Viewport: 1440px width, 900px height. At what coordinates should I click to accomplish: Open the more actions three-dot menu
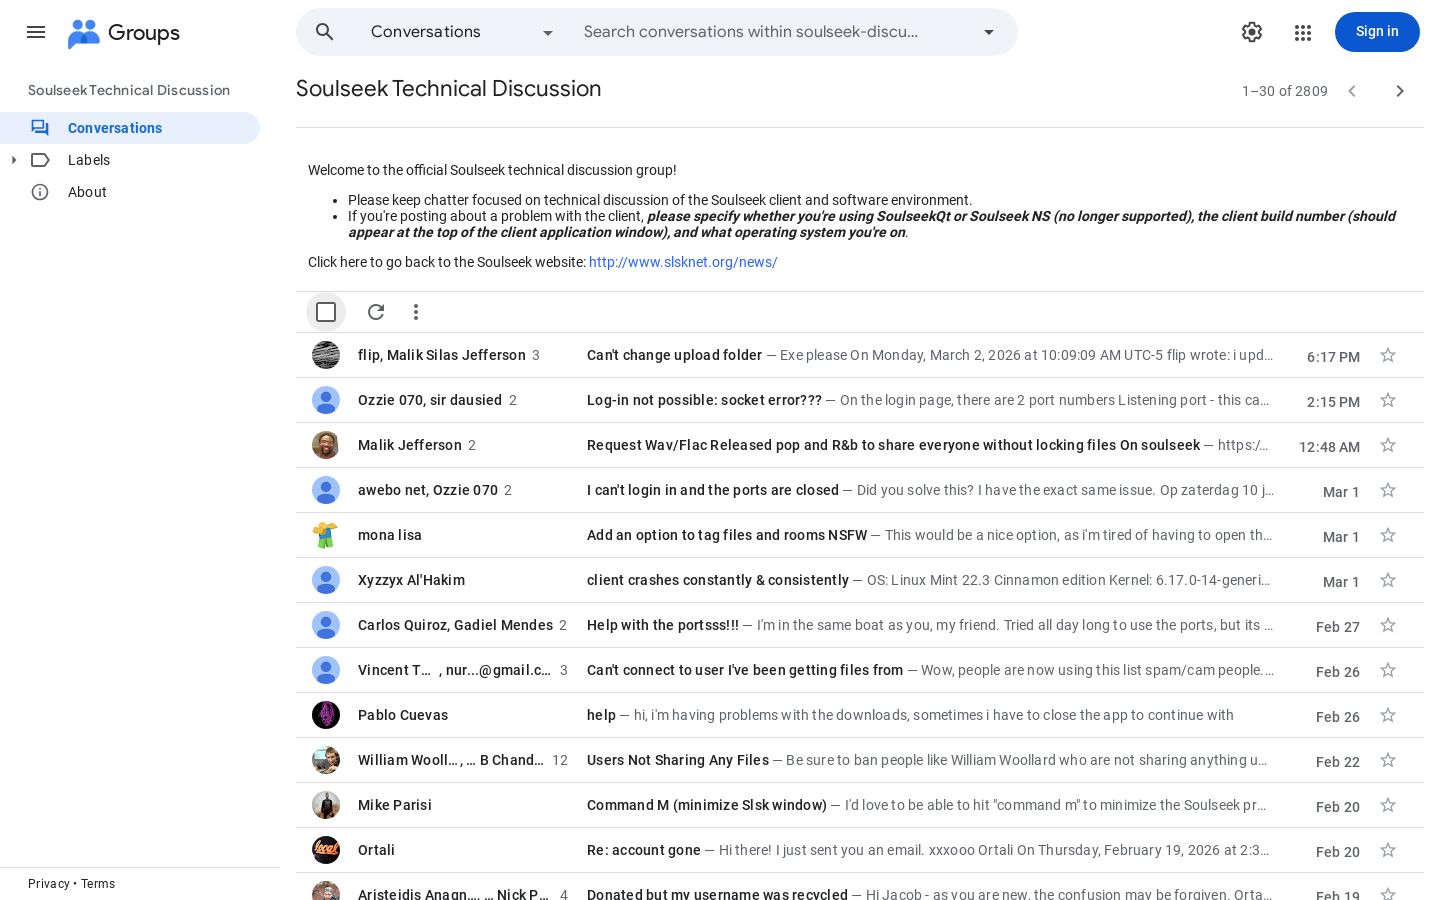coord(416,312)
